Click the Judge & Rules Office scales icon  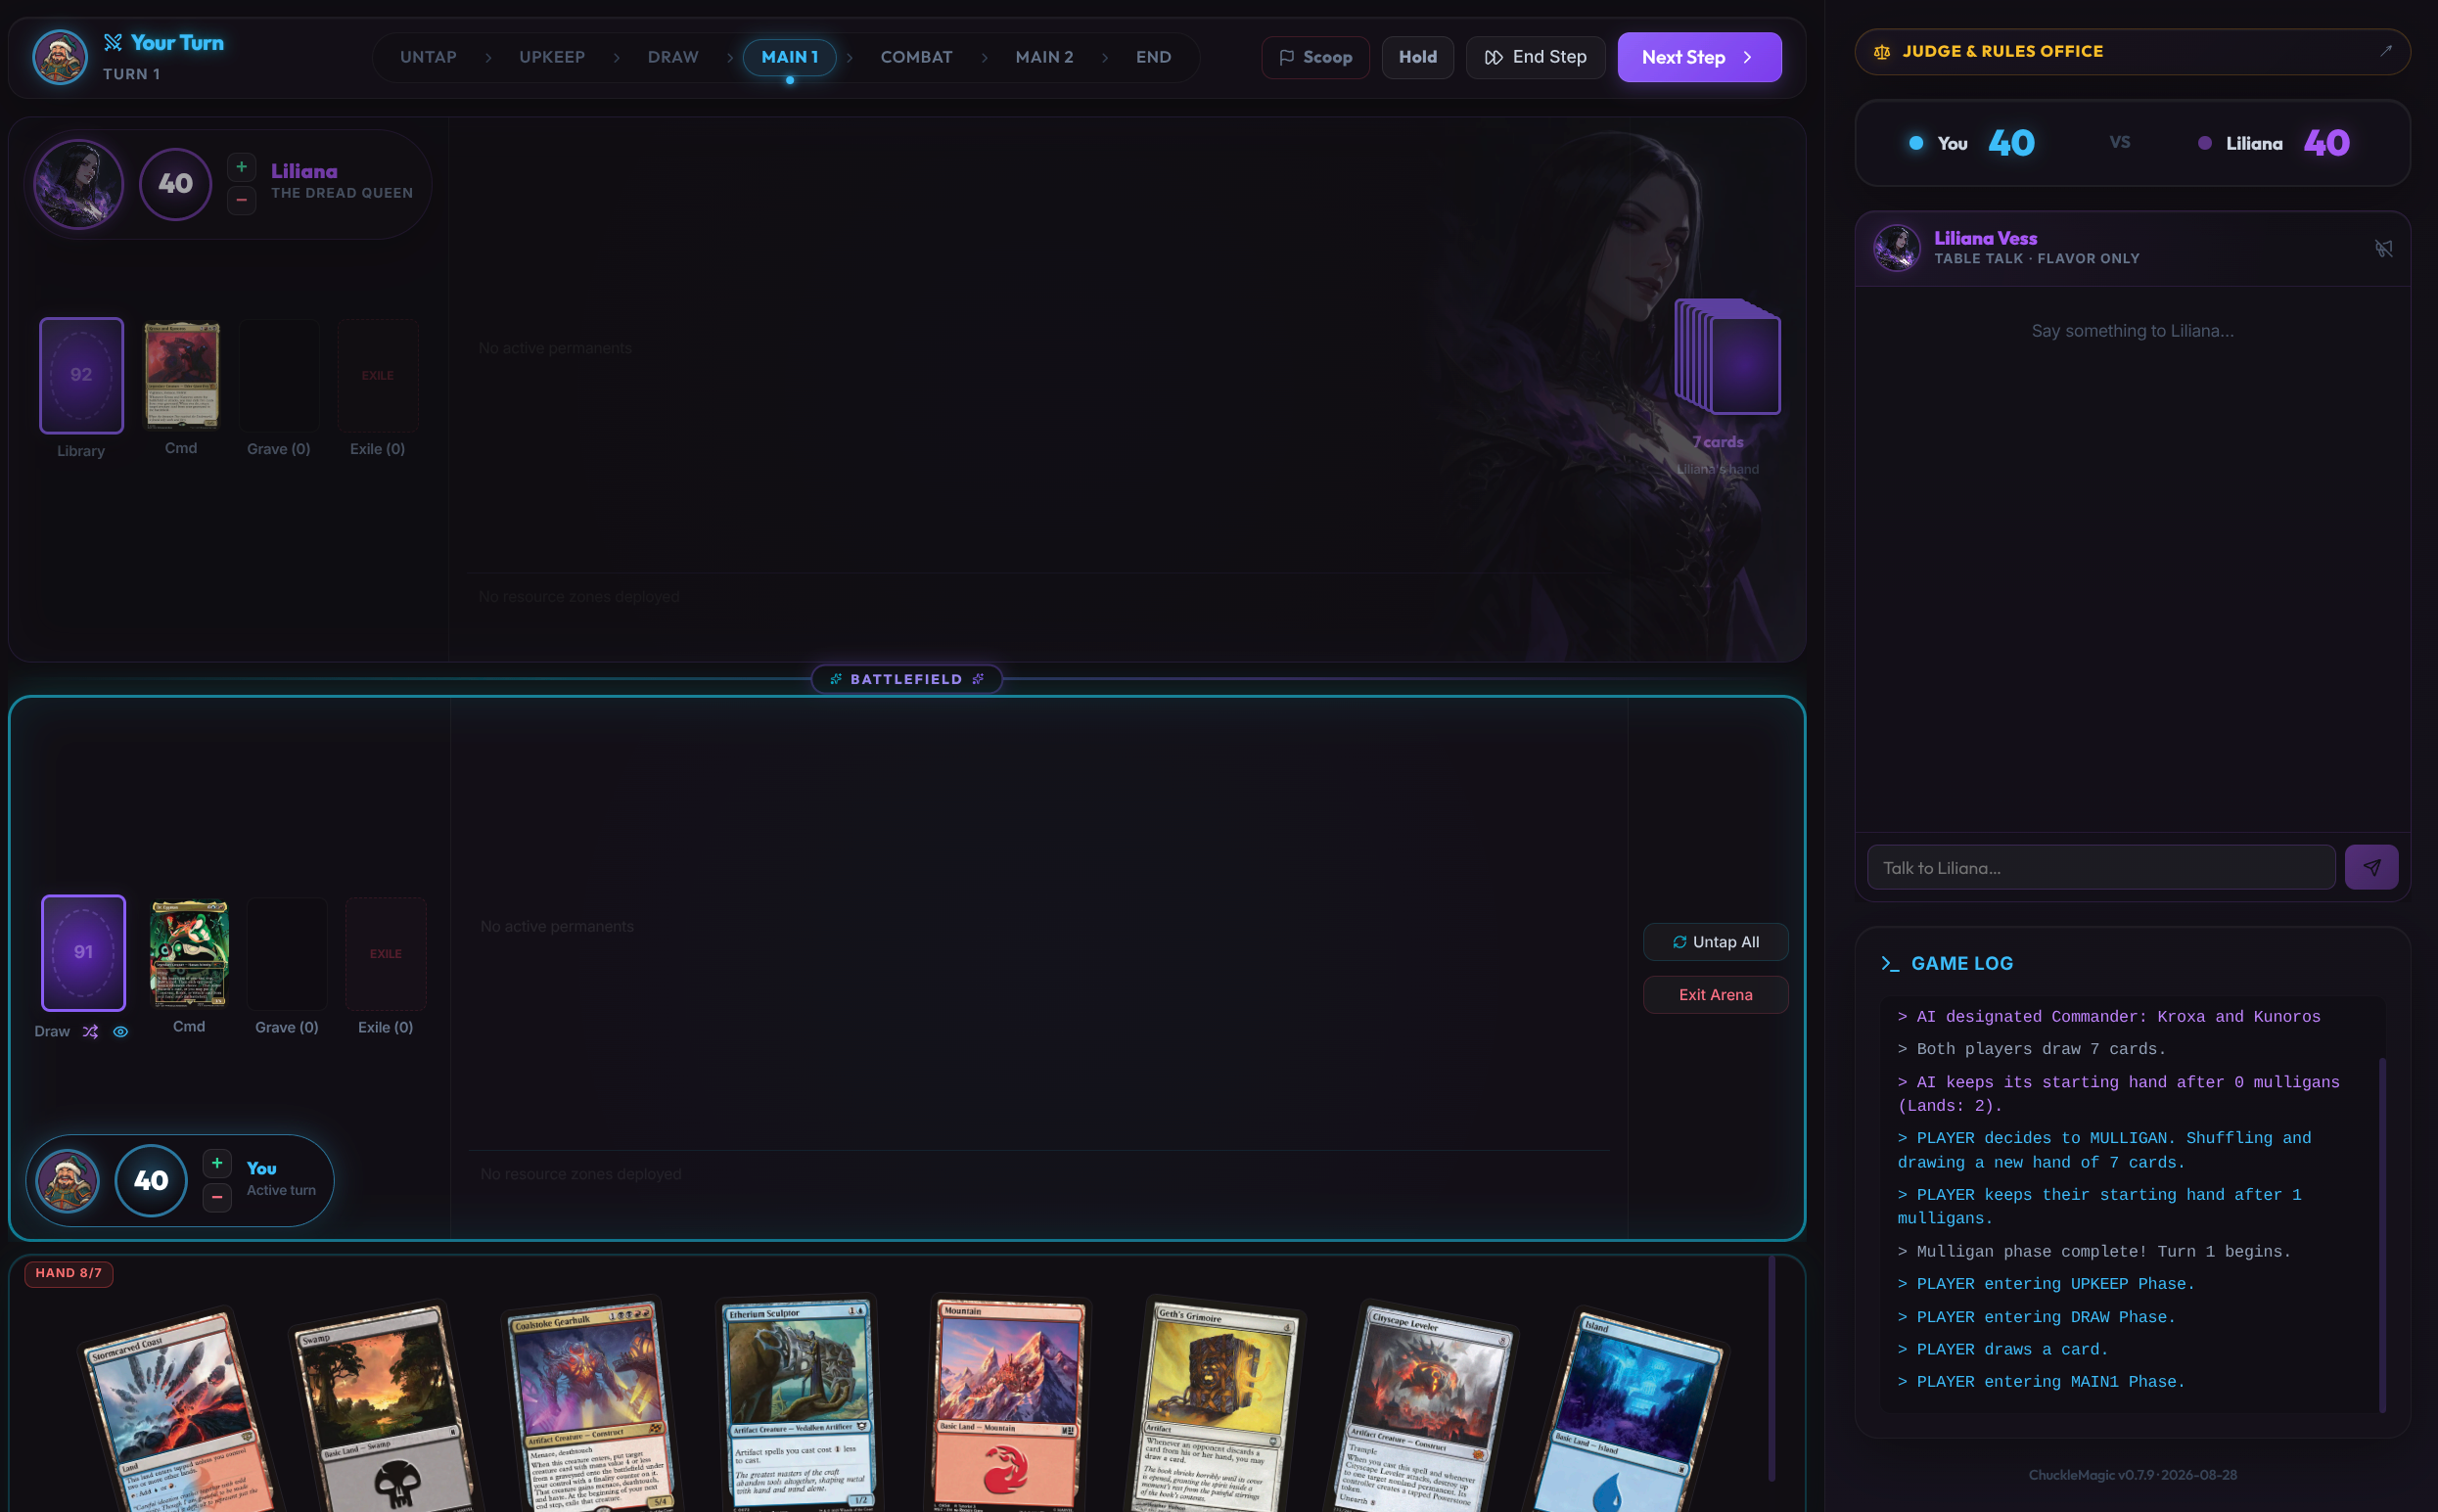pos(1881,52)
